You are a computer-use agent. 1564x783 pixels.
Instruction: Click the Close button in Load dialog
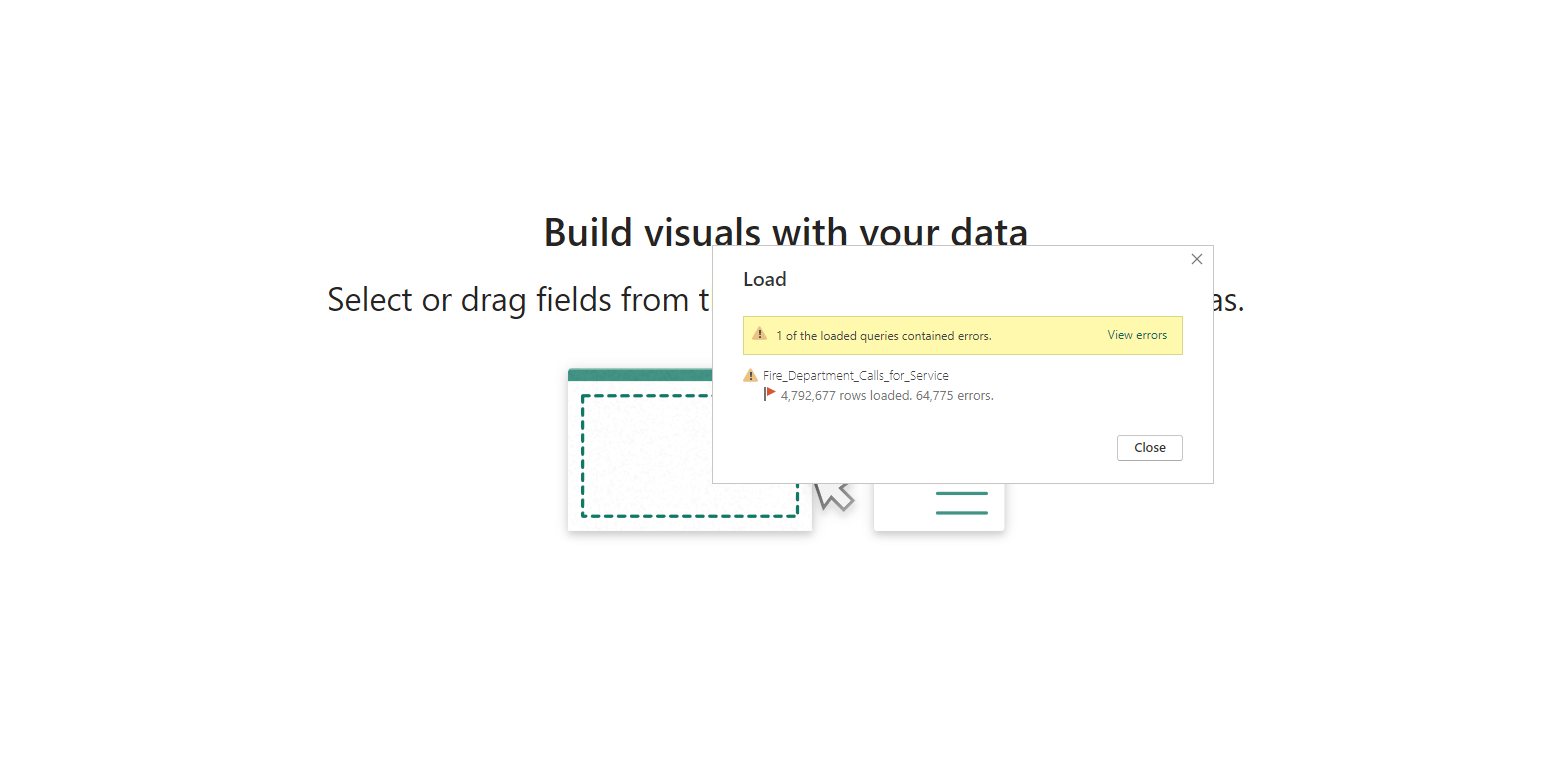[x=1150, y=448]
